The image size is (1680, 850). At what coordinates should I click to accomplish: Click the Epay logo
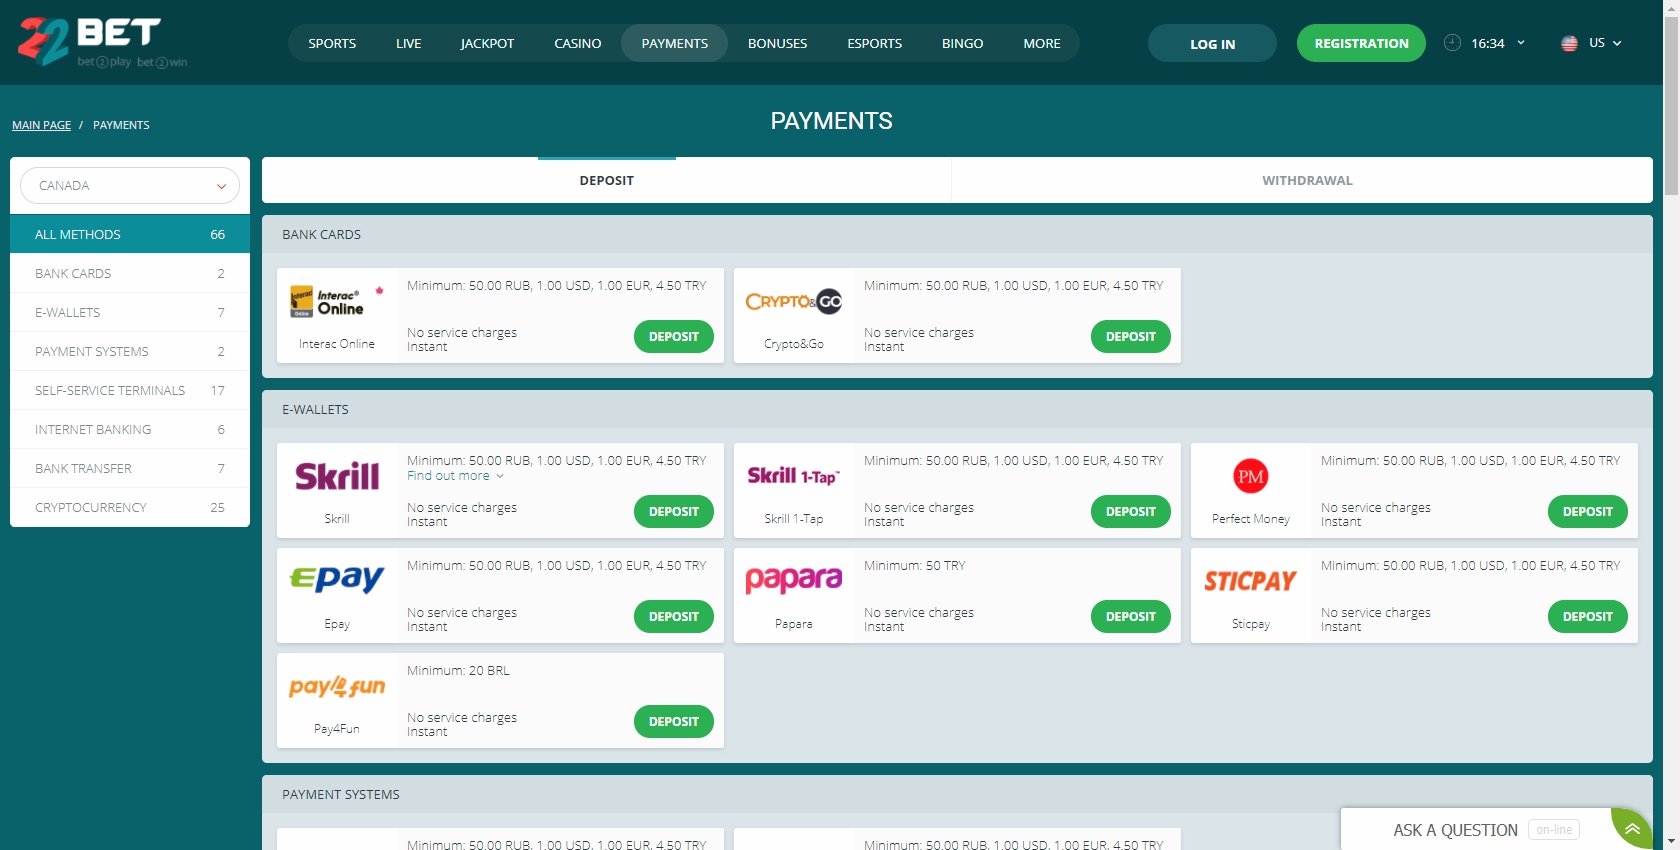(x=337, y=580)
